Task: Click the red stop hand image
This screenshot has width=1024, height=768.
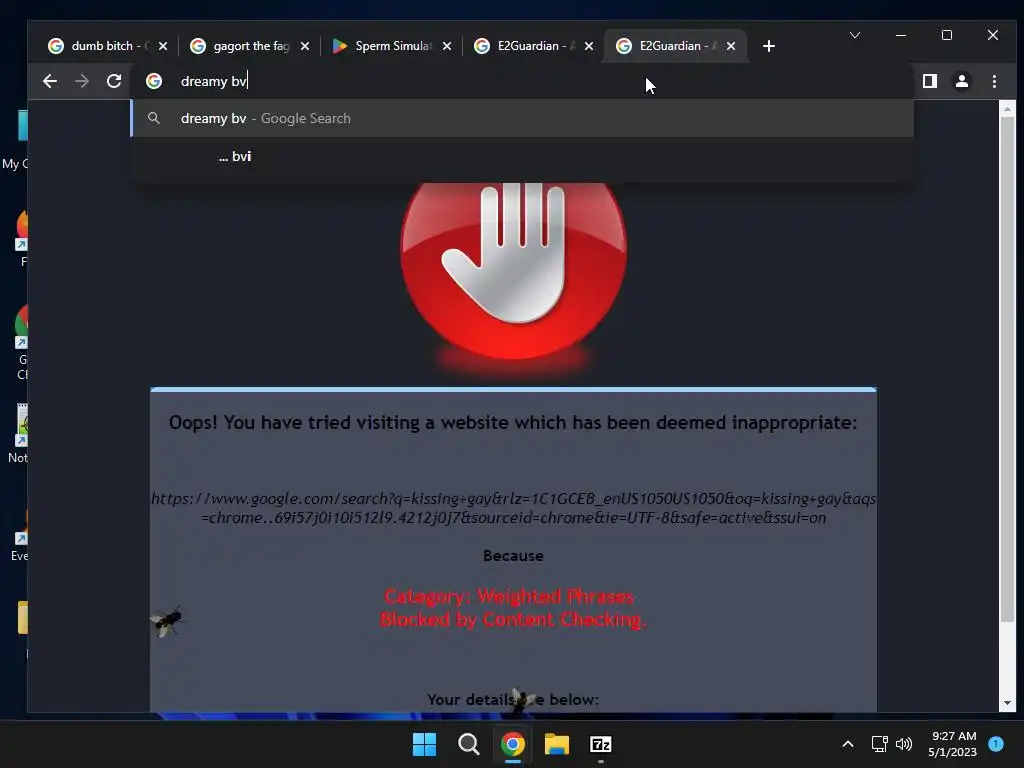Action: click(513, 271)
